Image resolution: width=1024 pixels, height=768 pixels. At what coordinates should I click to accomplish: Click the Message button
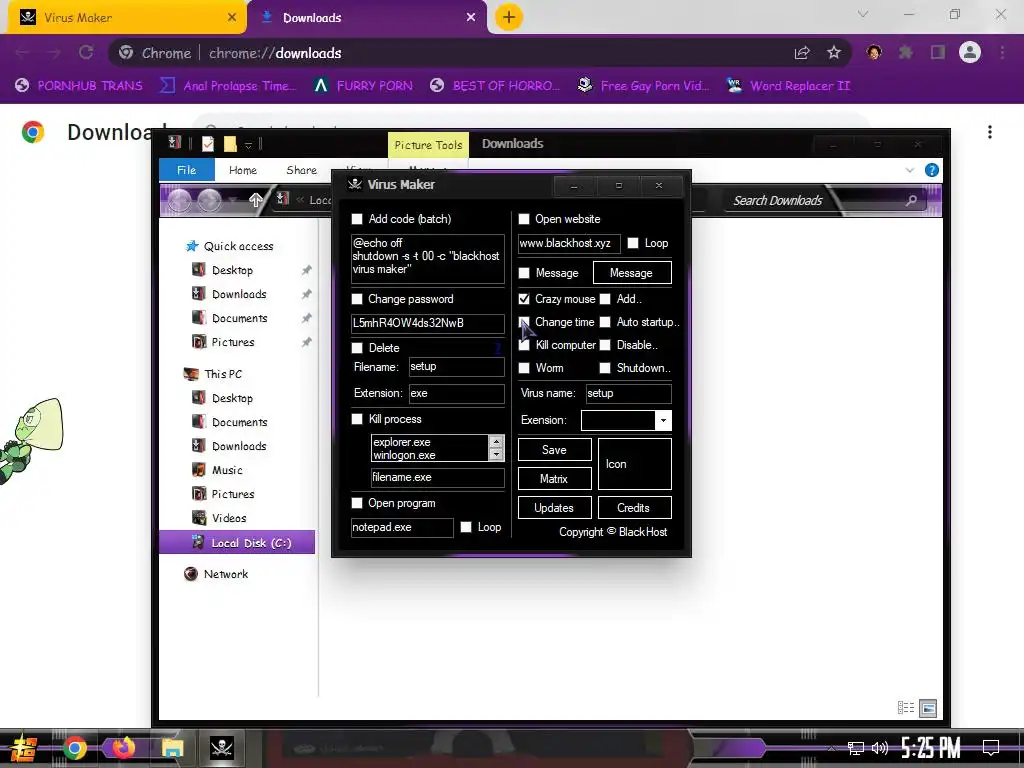click(x=632, y=273)
